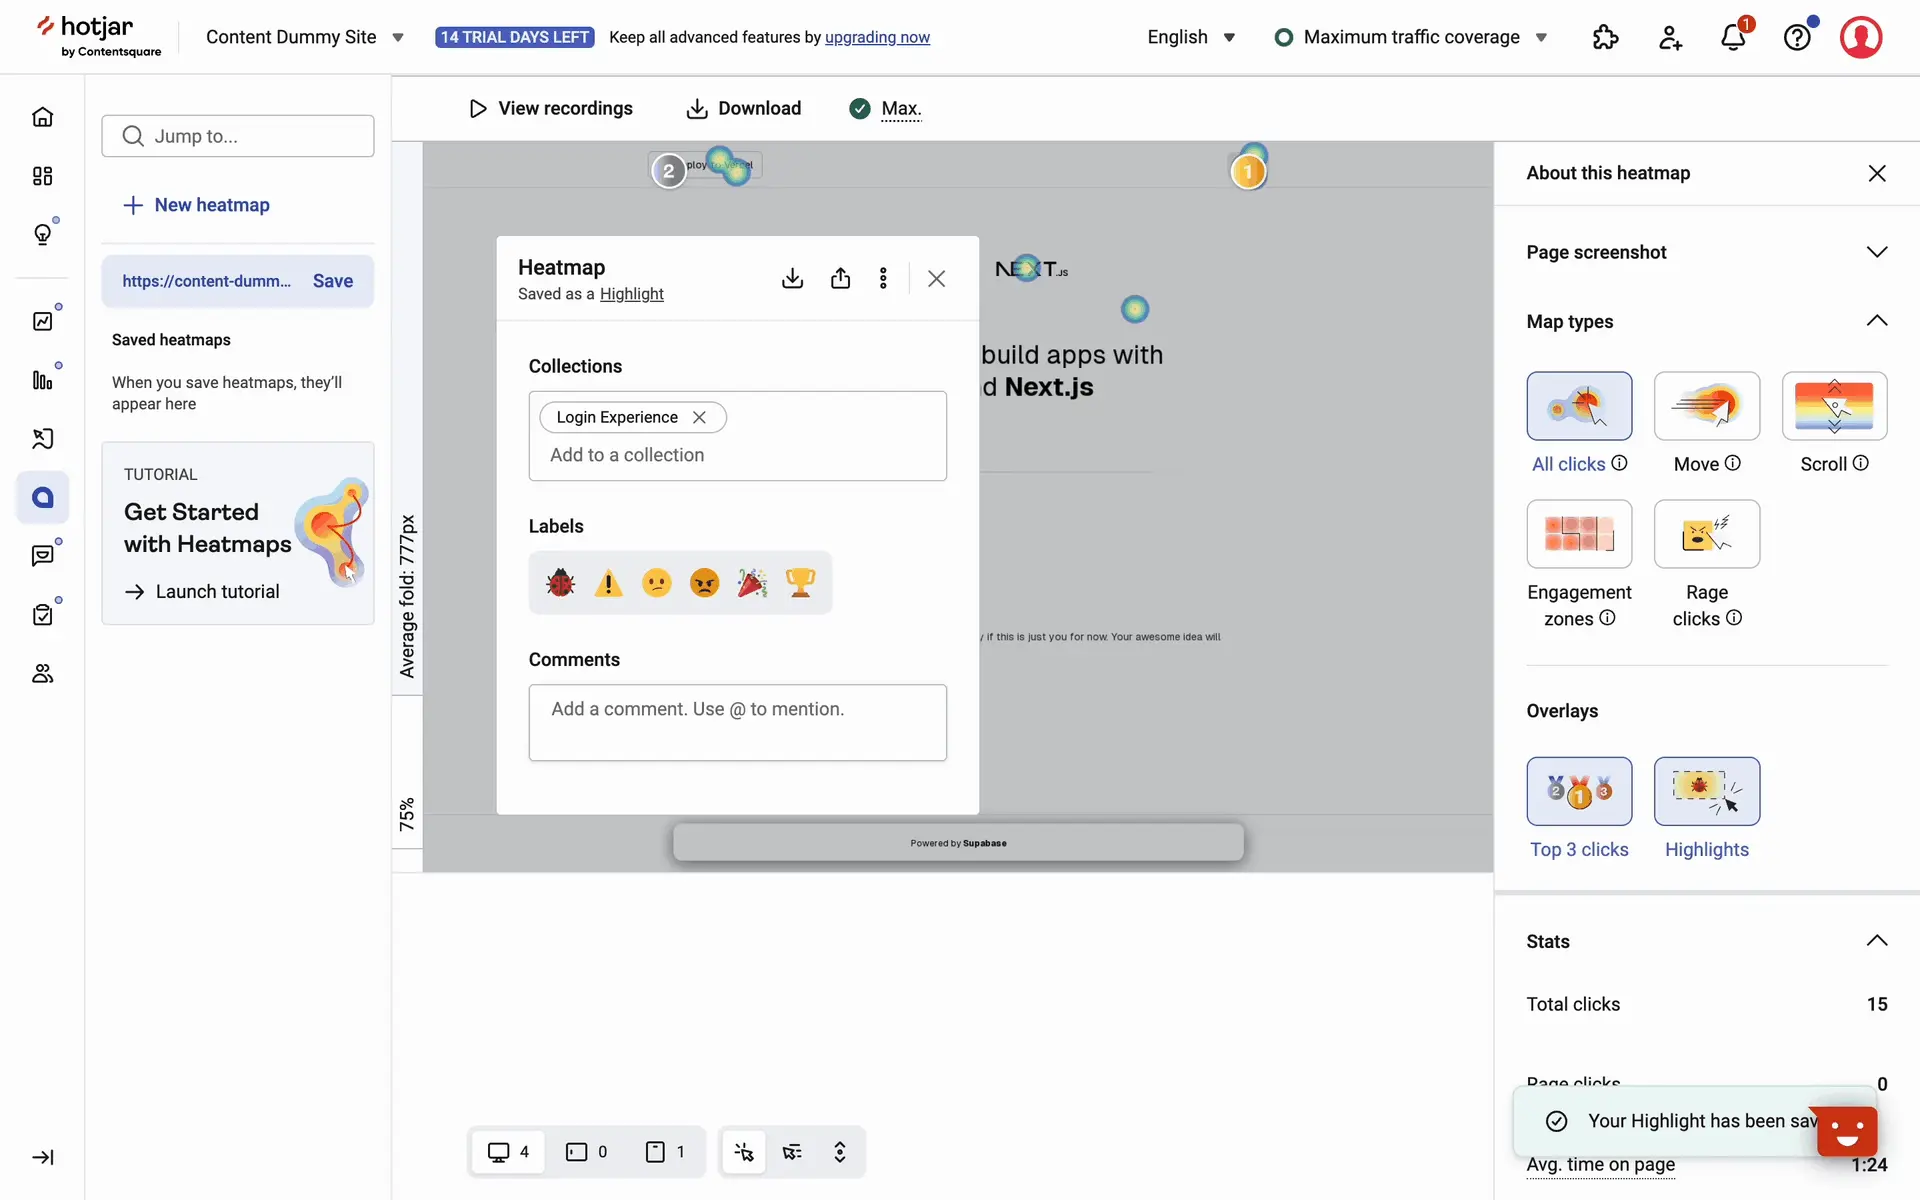This screenshot has height=1200, width=1920.
Task: Open the English language dropdown
Action: coord(1191,37)
